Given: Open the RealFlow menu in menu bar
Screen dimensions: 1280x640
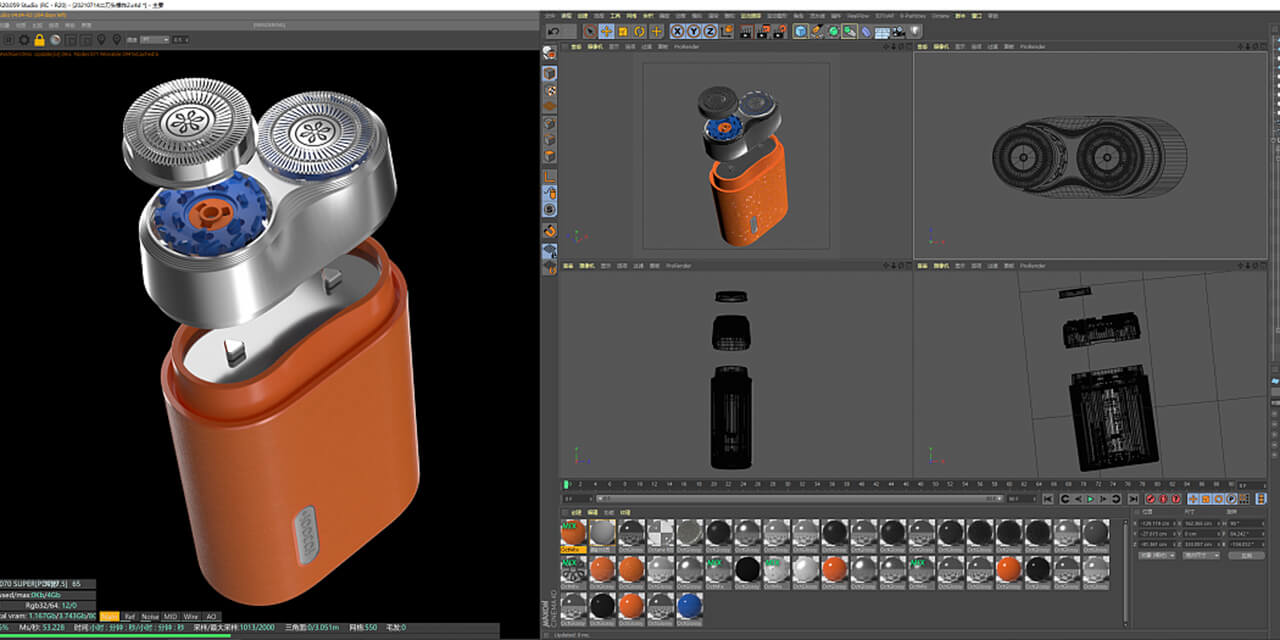Looking at the screenshot, I should pyautogui.click(x=857, y=16).
